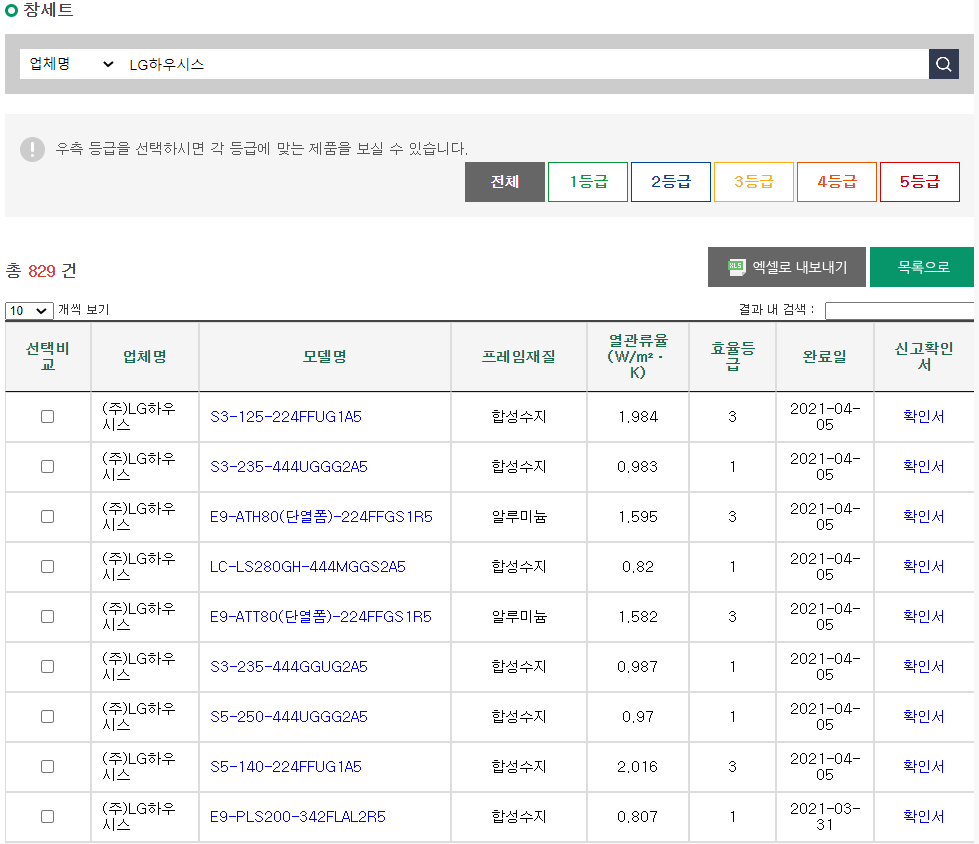Screen dimensions: 979x844
Task: Click the 완료일 column header
Action: pos(825,356)
